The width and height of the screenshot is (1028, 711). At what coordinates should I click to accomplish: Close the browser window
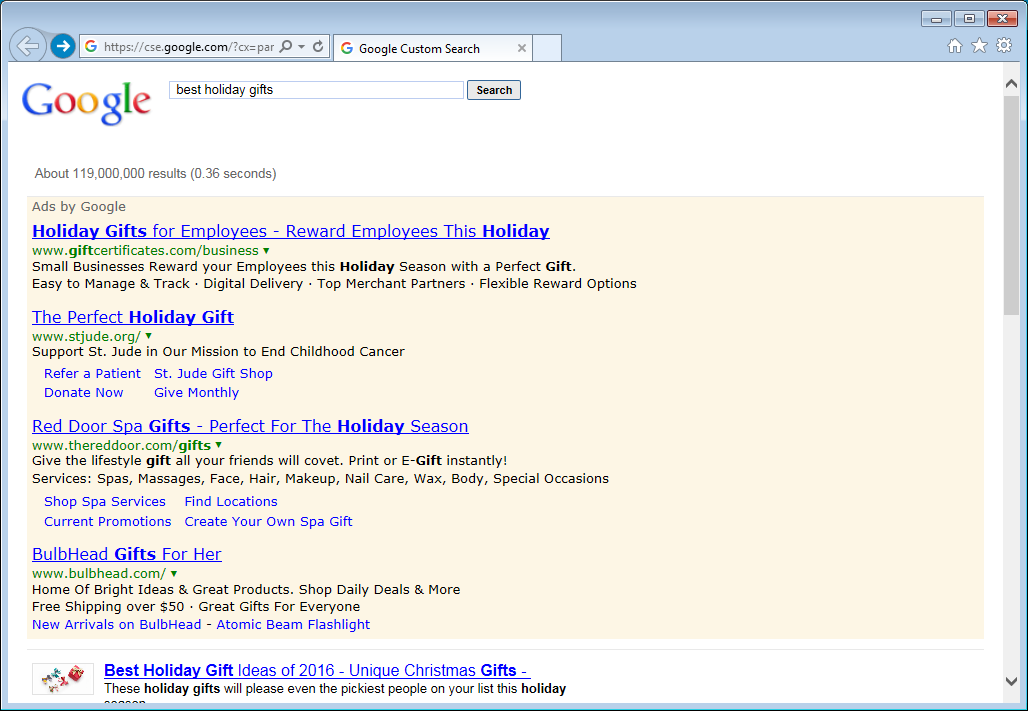1002,18
